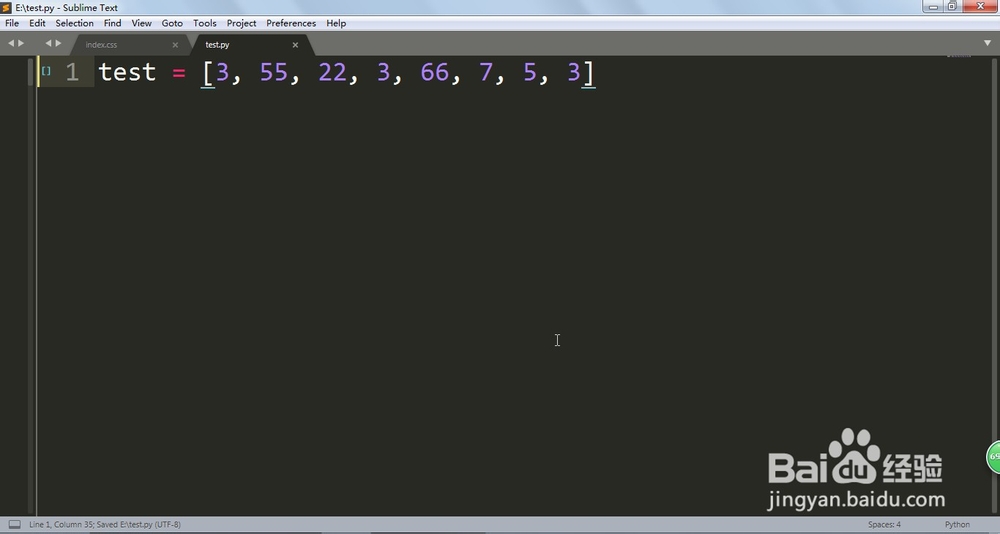The width and height of the screenshot is (1000, 534).
Task: Click the number 55 in the list
Action: click(x=274, y=72)
